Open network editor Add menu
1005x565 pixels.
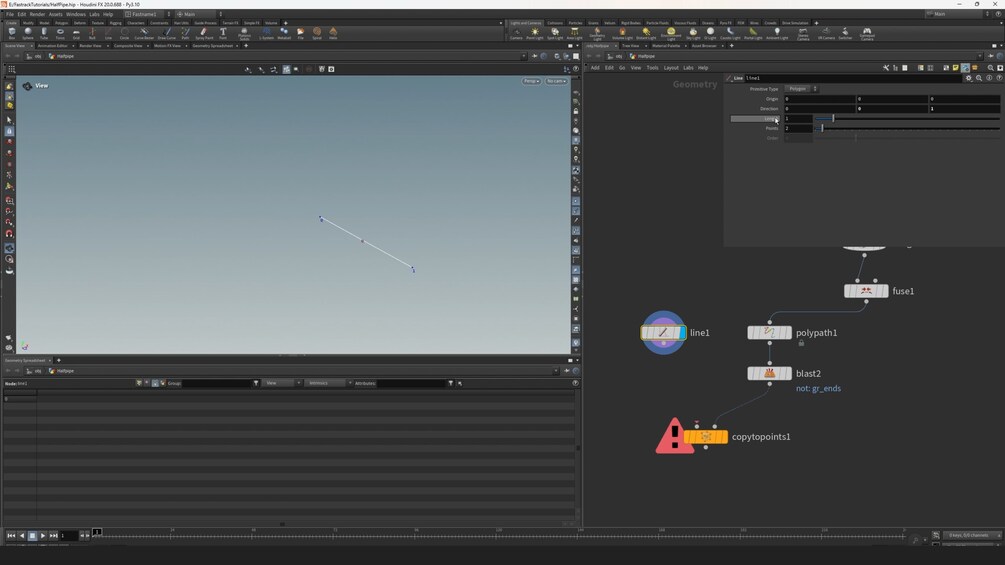[x=595, y=68]
